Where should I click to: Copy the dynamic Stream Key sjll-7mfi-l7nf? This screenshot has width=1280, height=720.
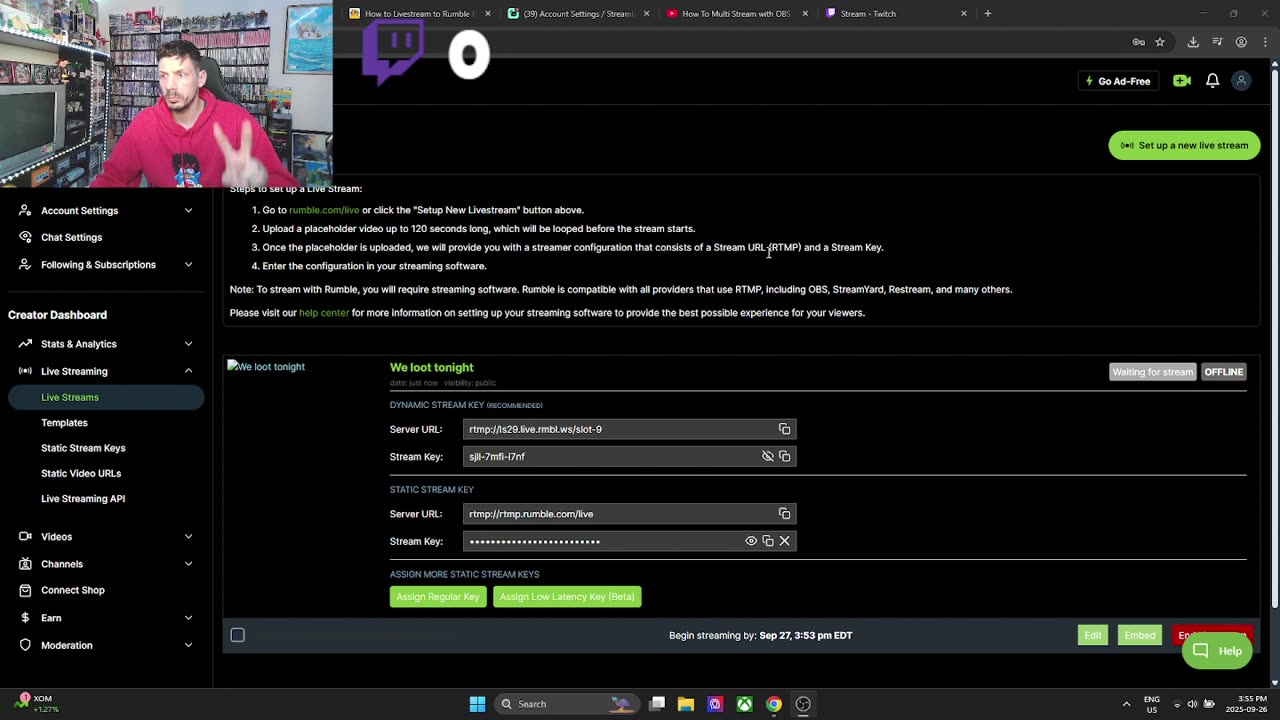coord(784,456)
